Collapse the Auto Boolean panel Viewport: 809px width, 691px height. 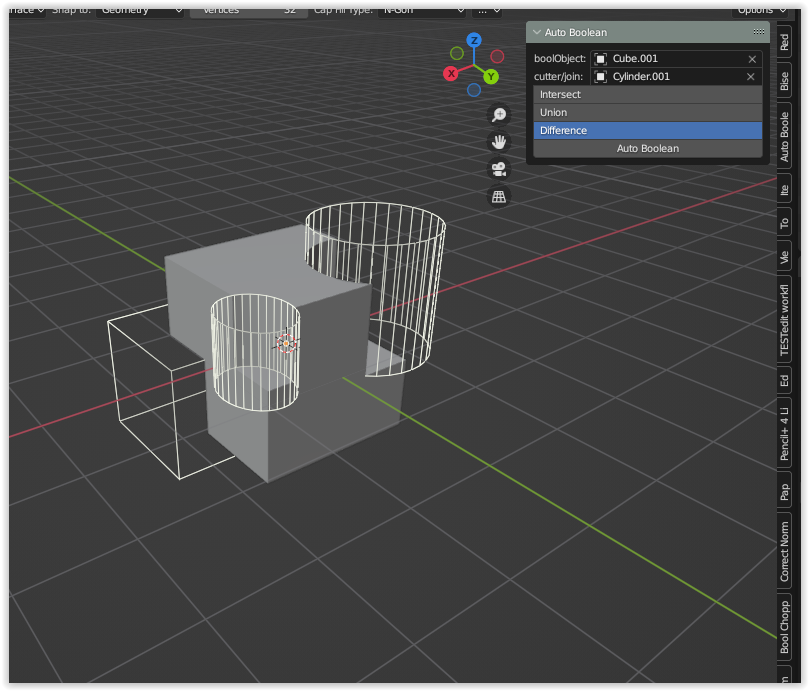537,32
